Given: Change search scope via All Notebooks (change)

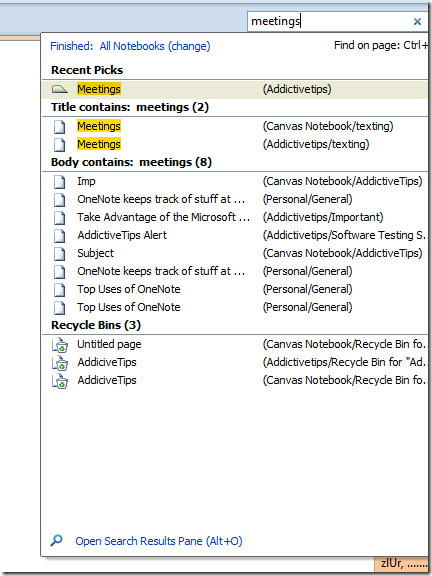Looking at the screenshot, I should point(155,46).
